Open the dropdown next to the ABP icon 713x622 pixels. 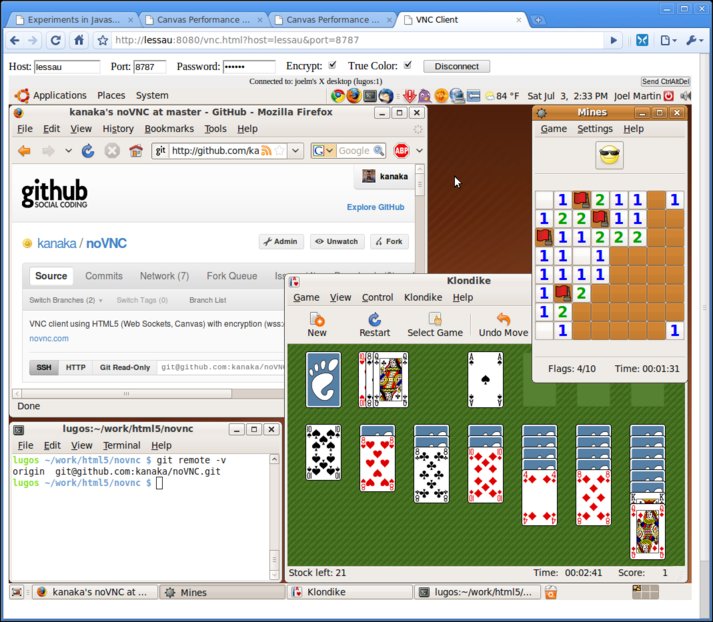(x=419, y=150)
